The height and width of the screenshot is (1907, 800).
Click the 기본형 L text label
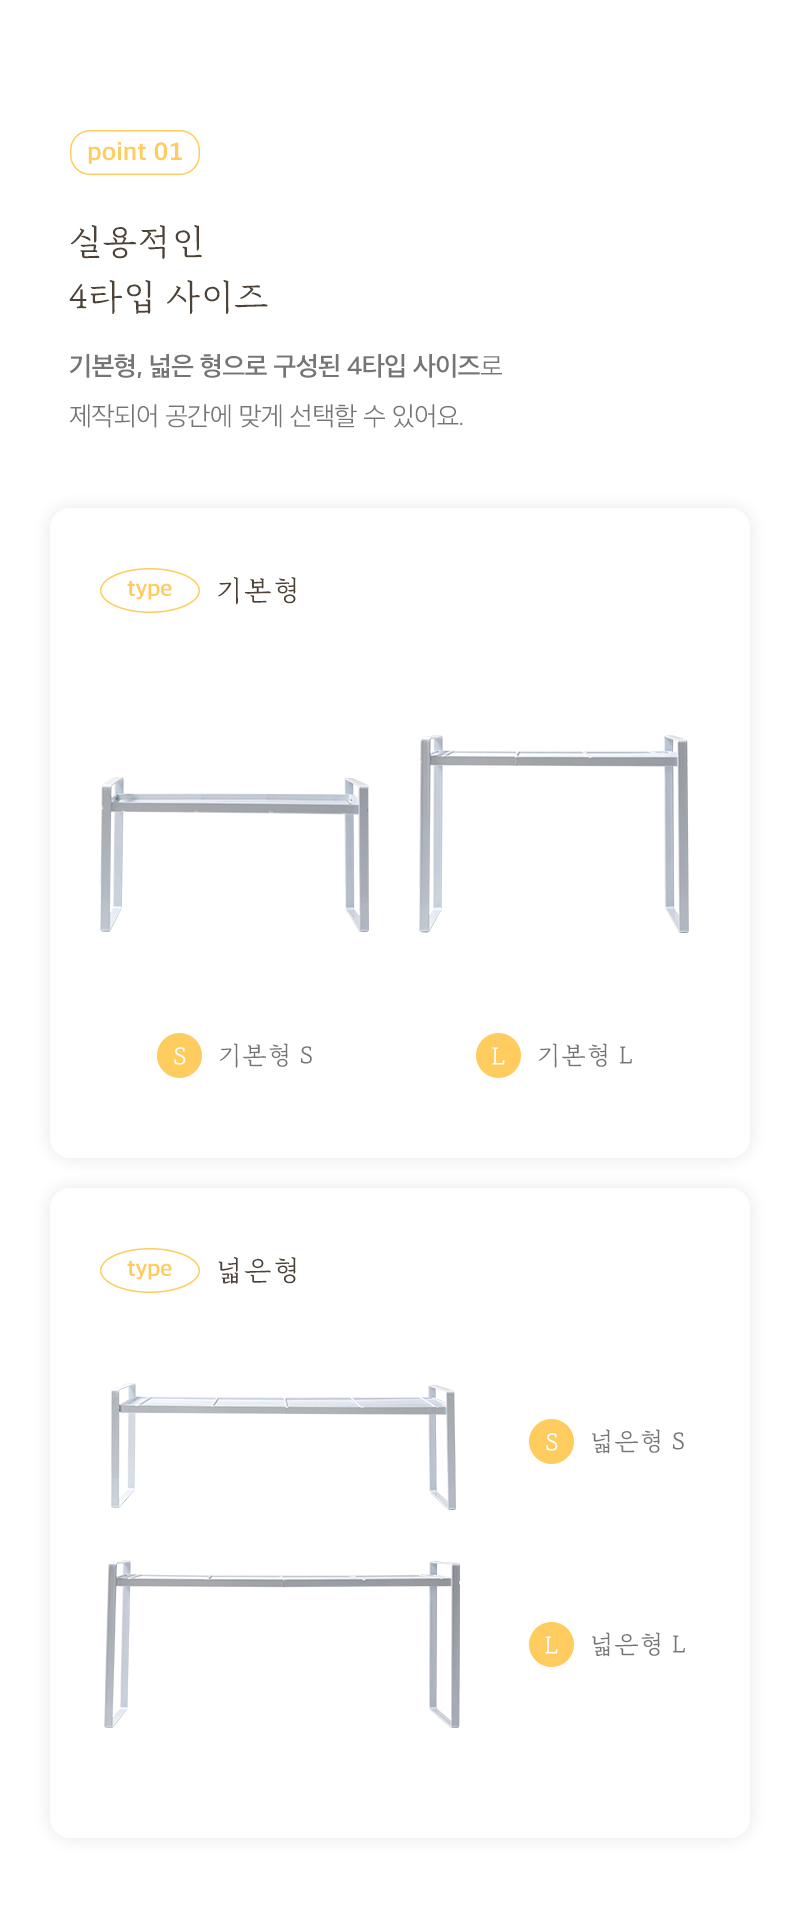(585, 1055)
